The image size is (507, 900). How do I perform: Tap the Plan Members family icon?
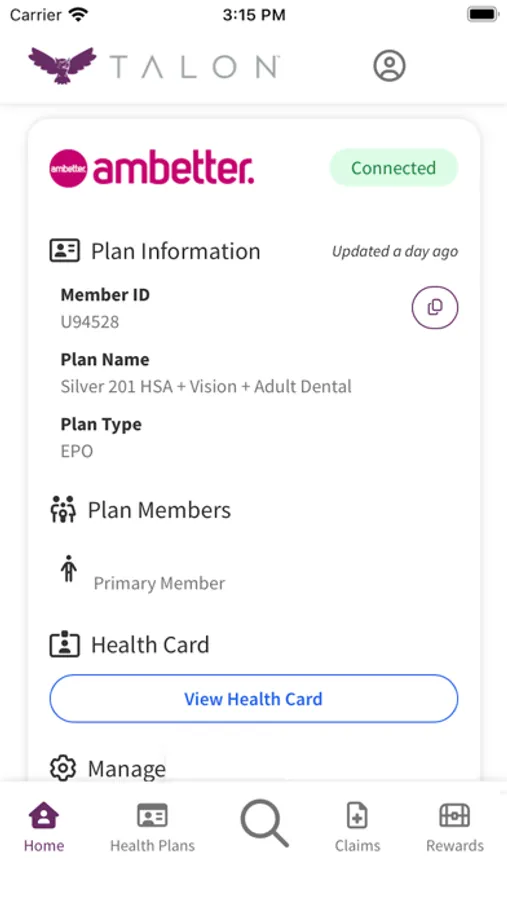(63, 510)
